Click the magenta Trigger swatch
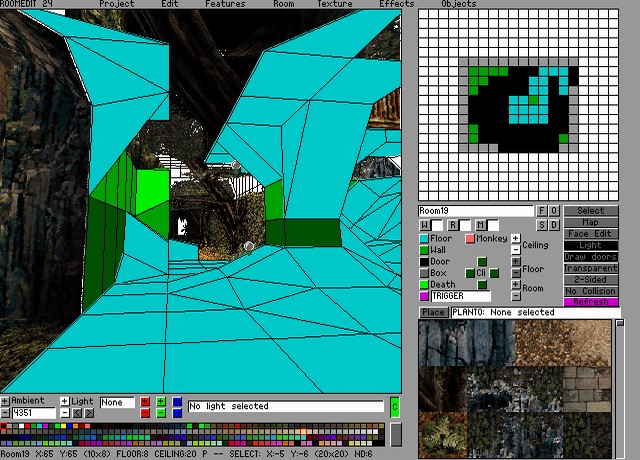This screenshot has height=460, width=640. [424, 297]
